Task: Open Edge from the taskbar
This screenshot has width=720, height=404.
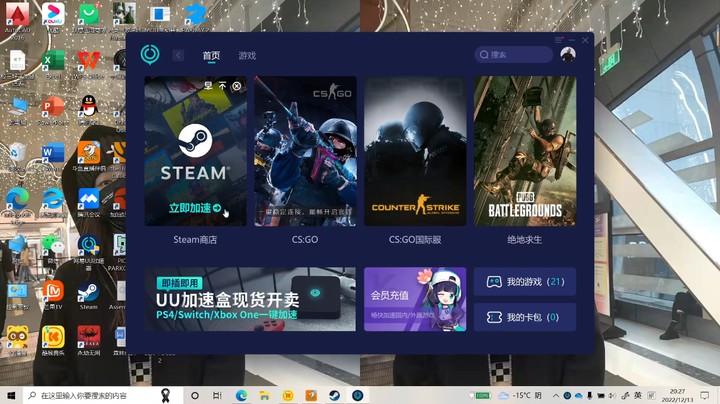Action: tap(242, 395)
